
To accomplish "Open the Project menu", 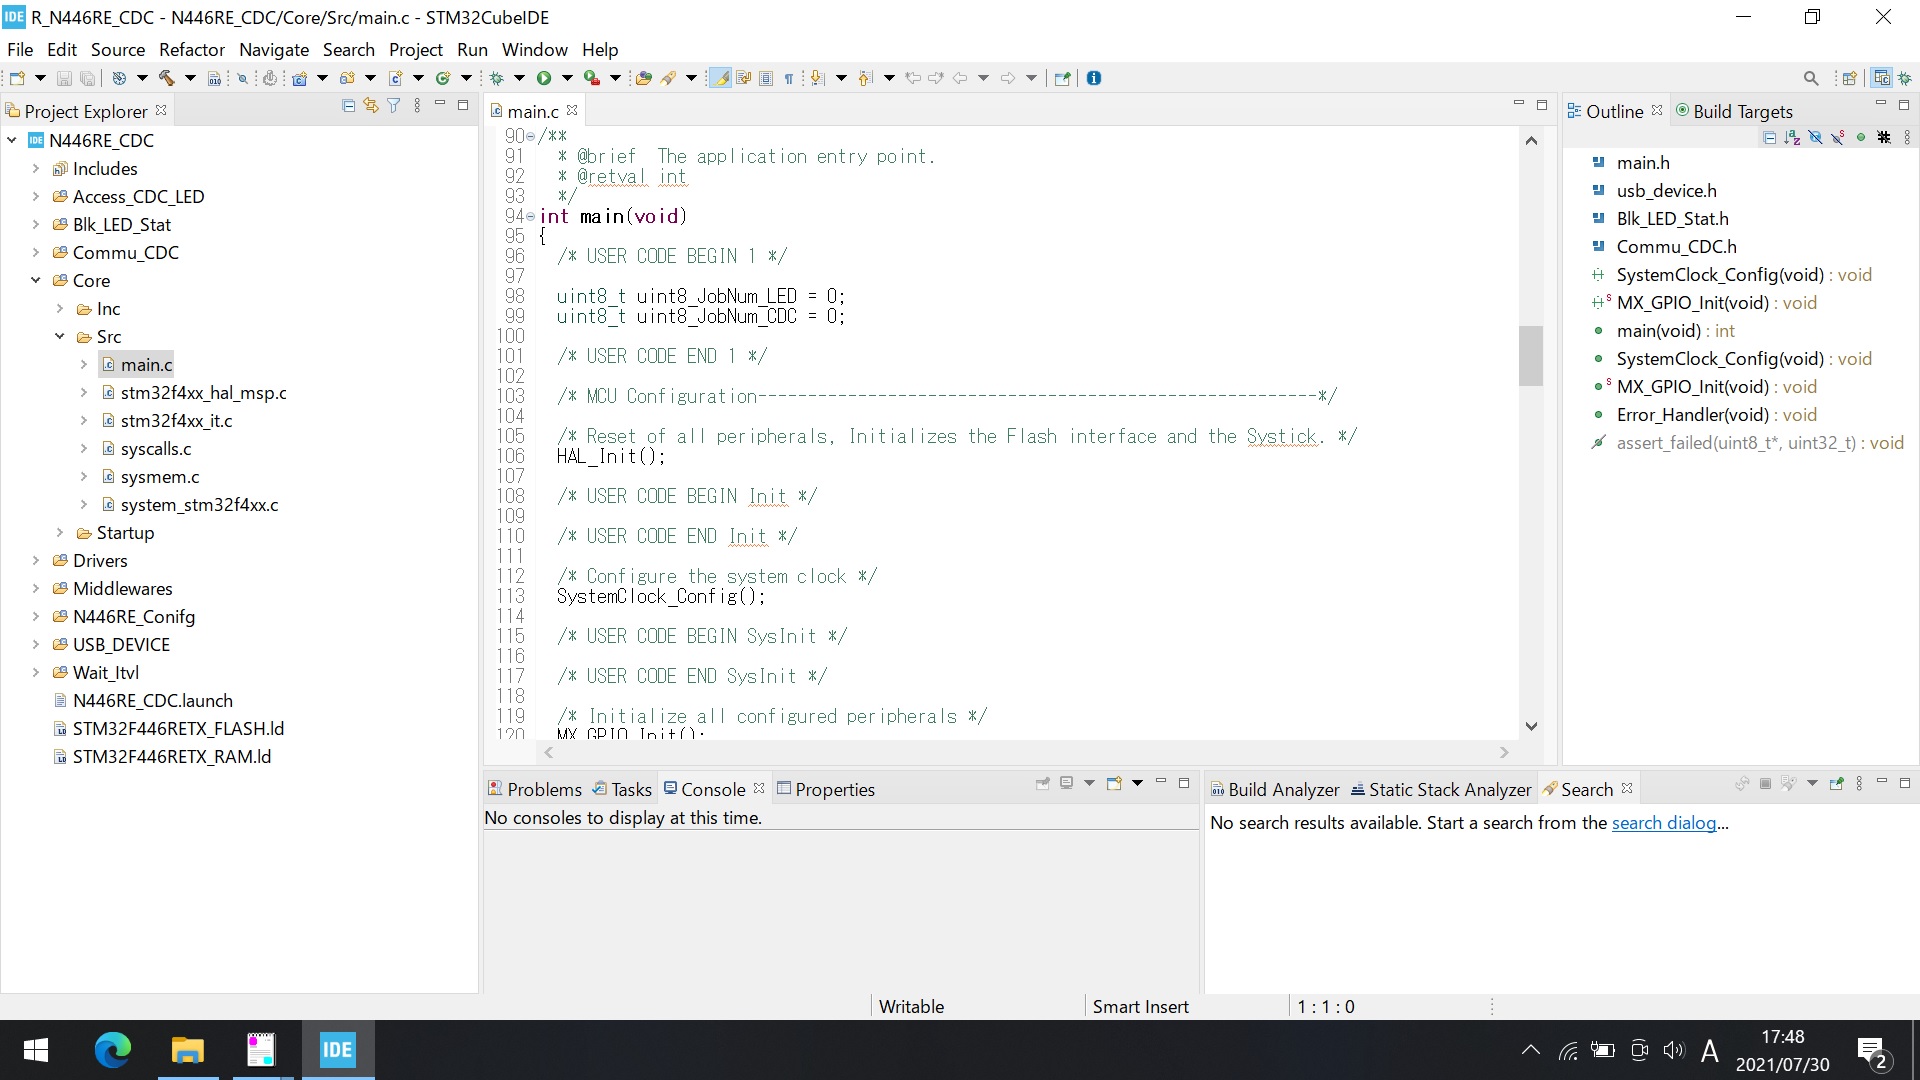I will click(416, 50).
